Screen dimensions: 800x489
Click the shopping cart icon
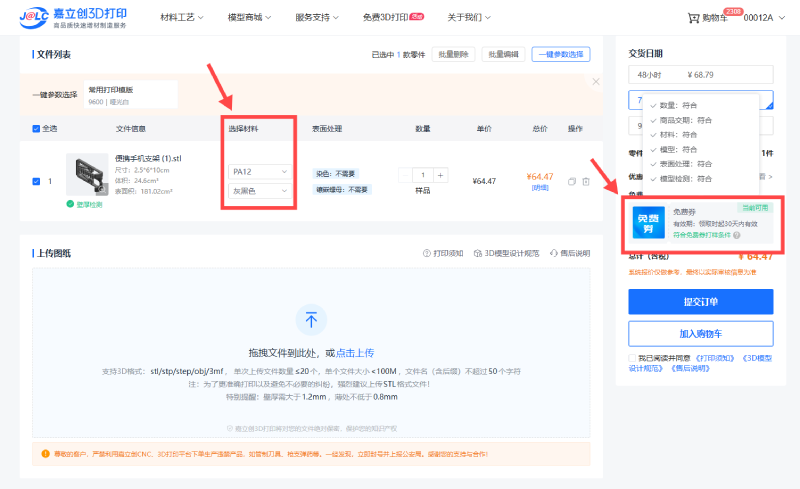[693, 18]
